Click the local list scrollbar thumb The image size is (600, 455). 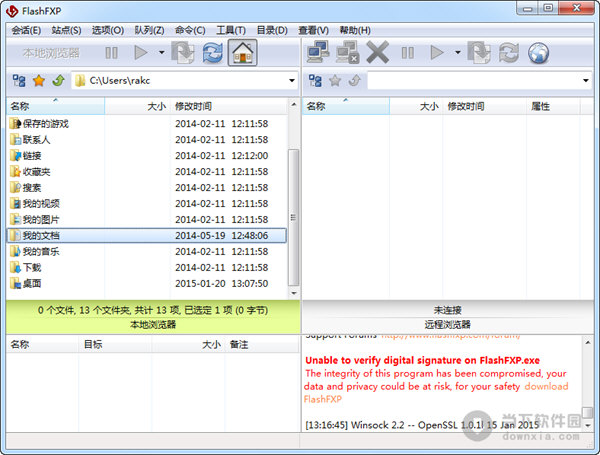click(x=293, y=217)
